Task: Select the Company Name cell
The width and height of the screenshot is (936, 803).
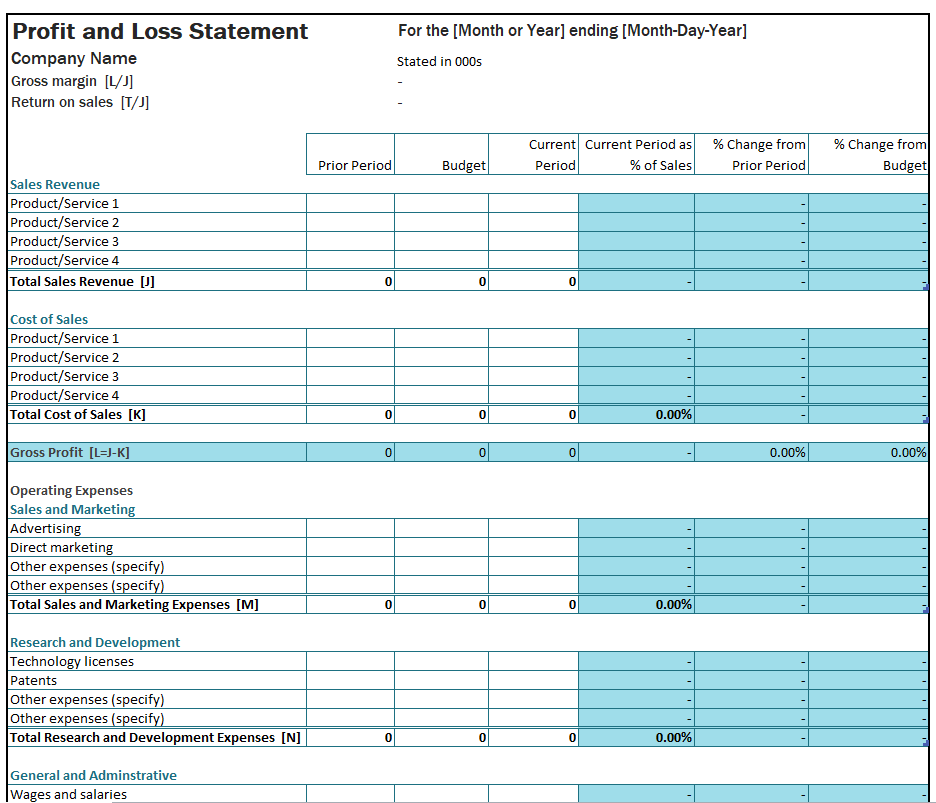Action: coord(74,58)
